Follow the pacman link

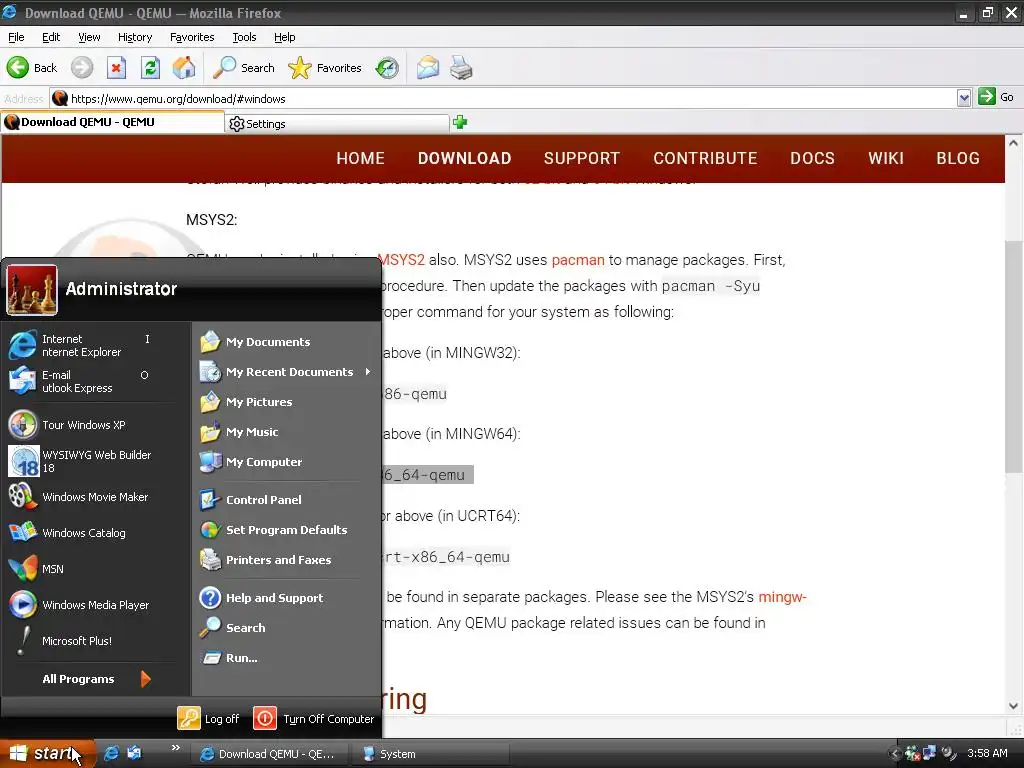tap(578, 260)
